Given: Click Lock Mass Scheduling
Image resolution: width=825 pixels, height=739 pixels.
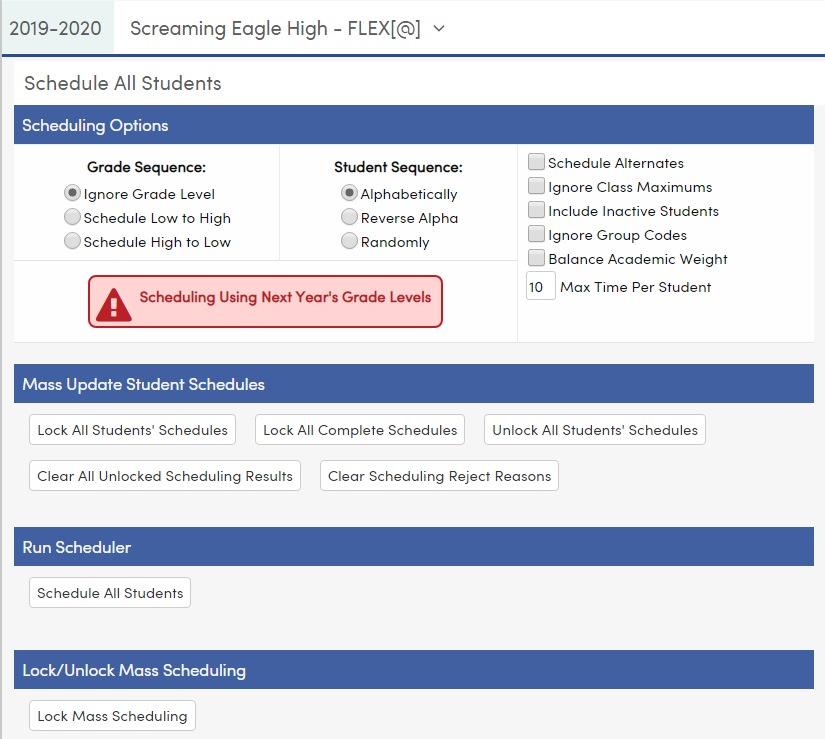Looking at the screenshot, I should point(112,715).
